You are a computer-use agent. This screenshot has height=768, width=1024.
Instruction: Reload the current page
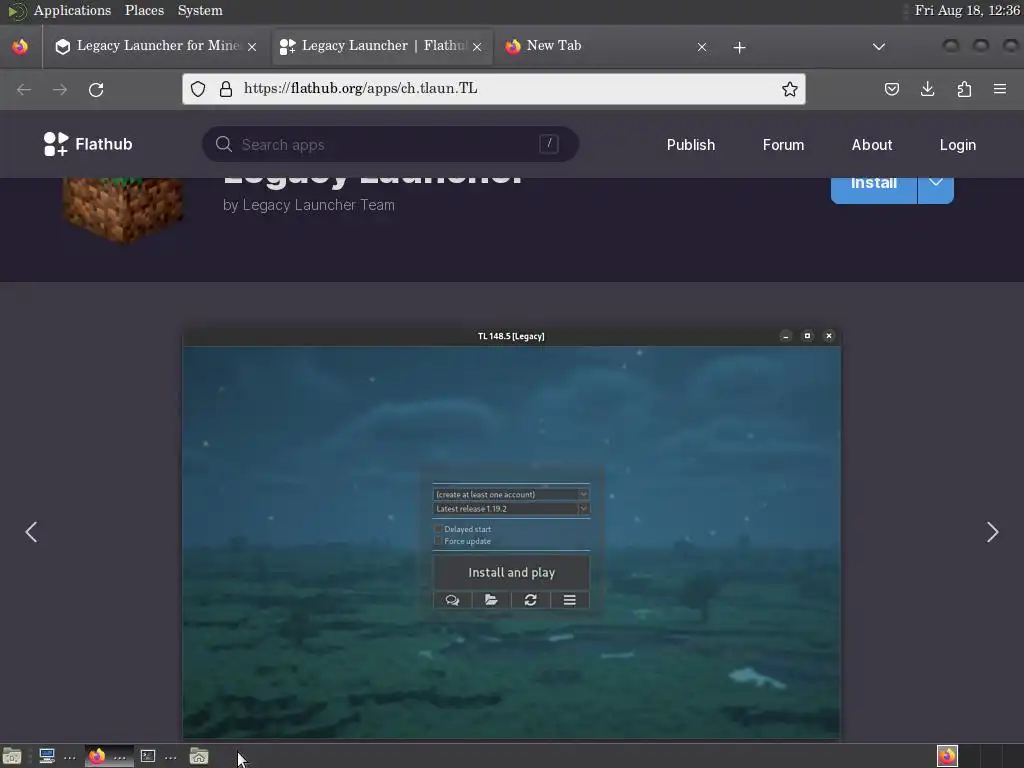pos(96,89)
